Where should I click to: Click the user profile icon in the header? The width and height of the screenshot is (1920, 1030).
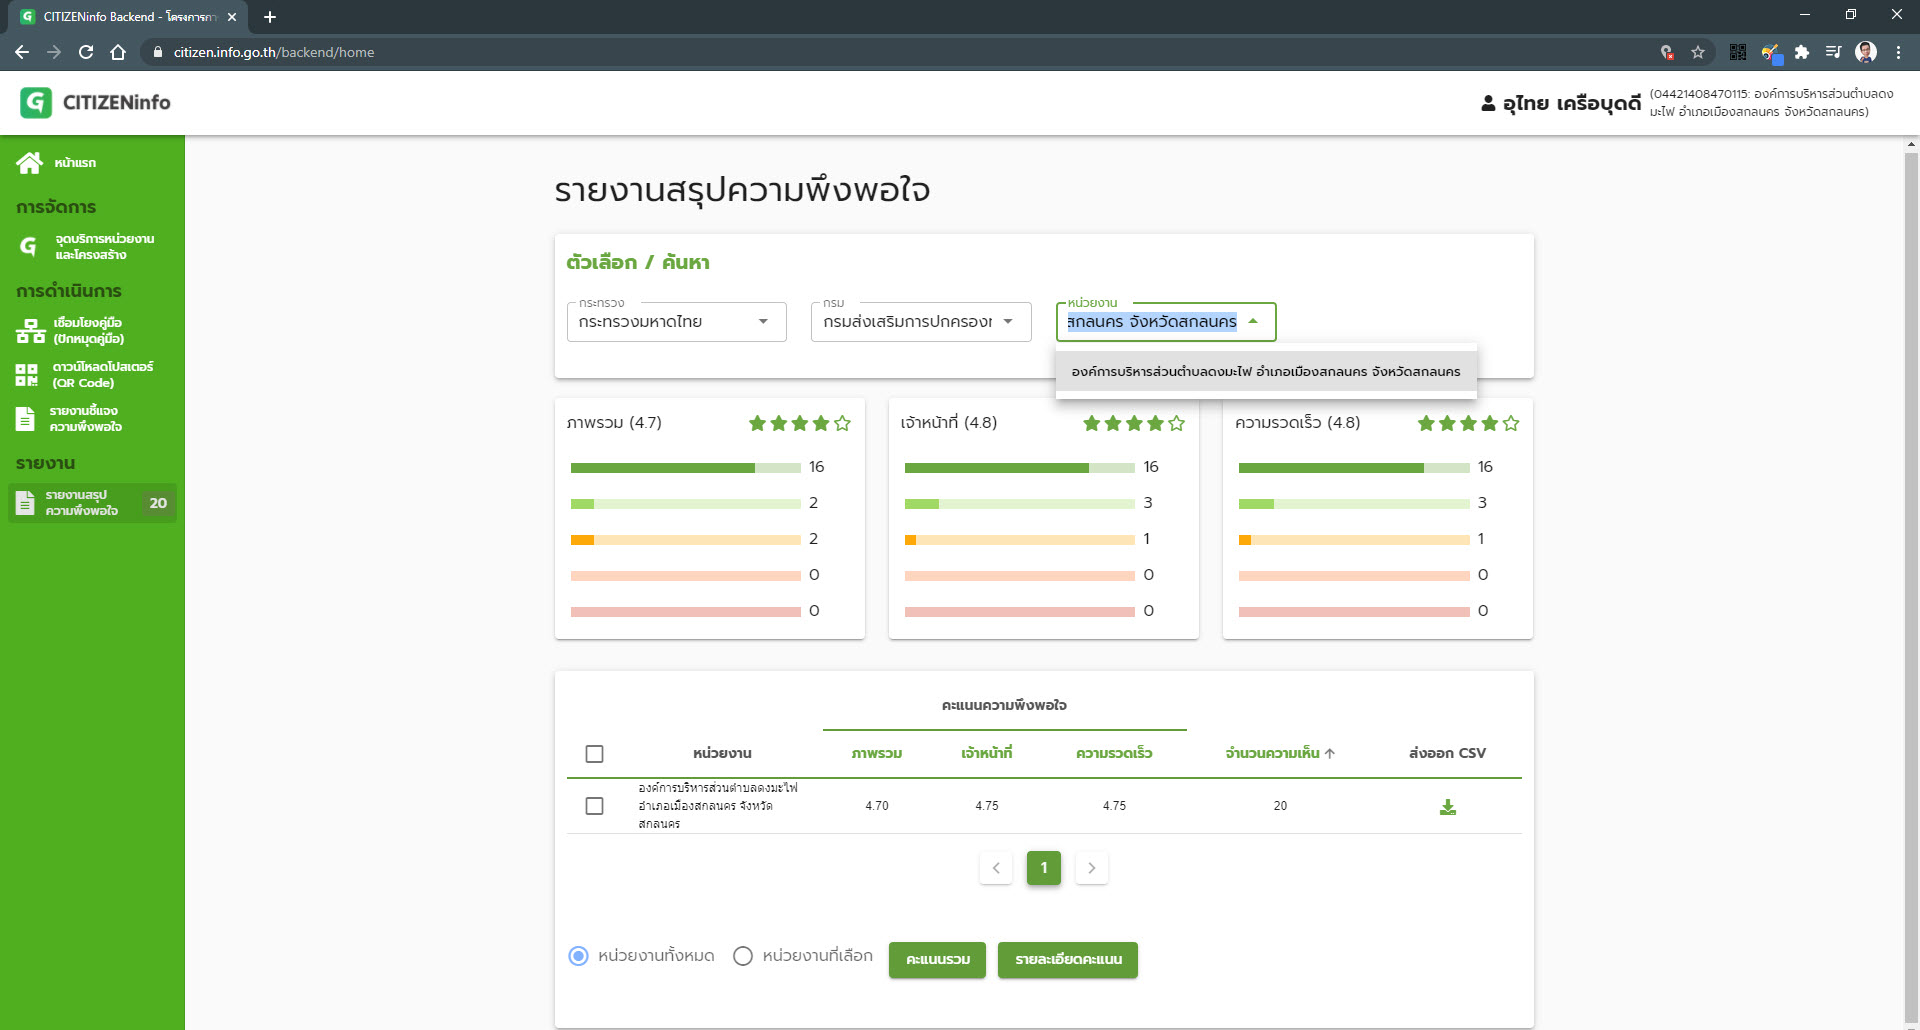pos(1488,103)
